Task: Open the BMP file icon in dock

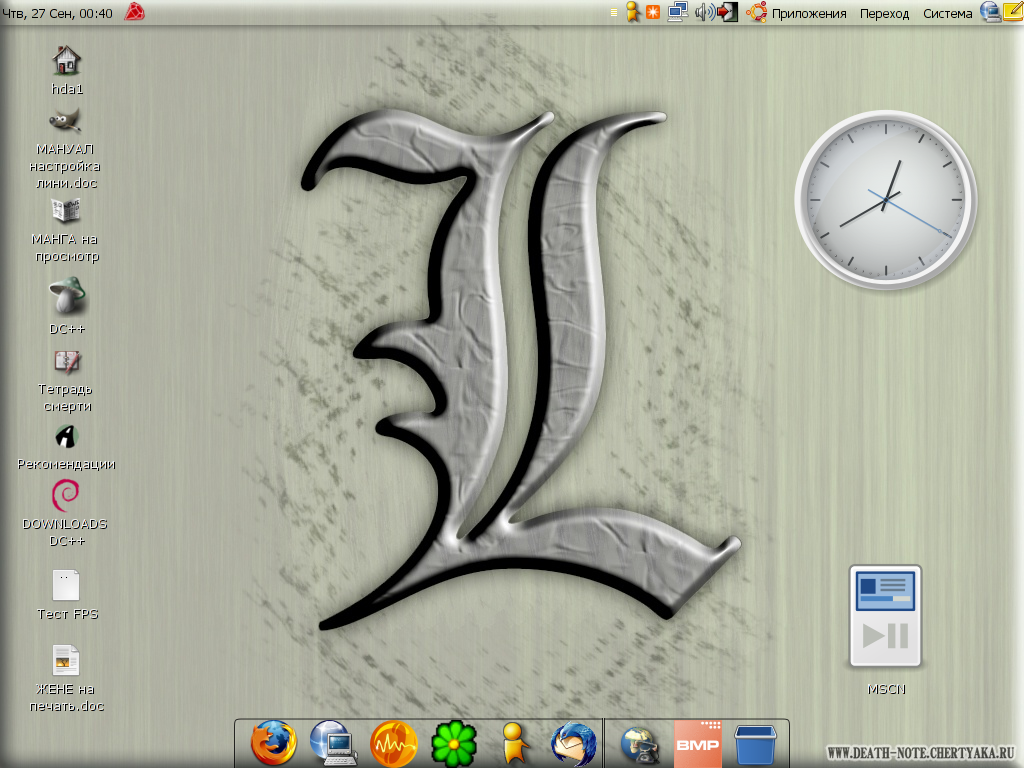Action: (697, 744)
